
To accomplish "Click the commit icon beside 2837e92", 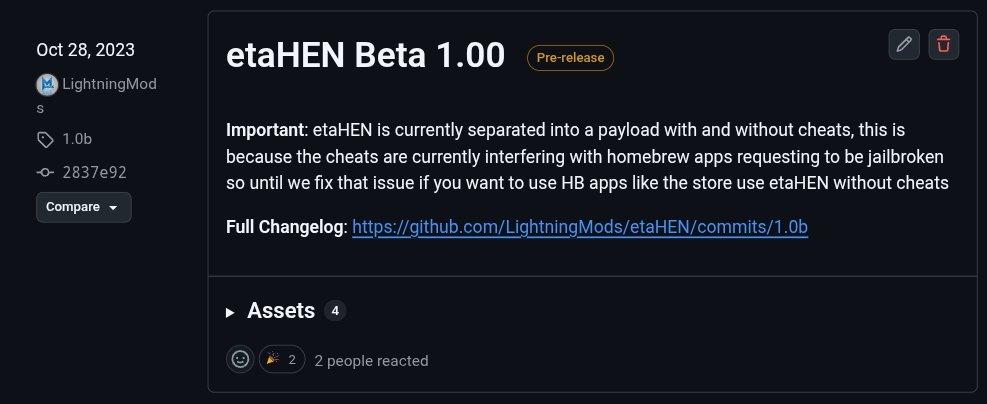I will point(45,172).
